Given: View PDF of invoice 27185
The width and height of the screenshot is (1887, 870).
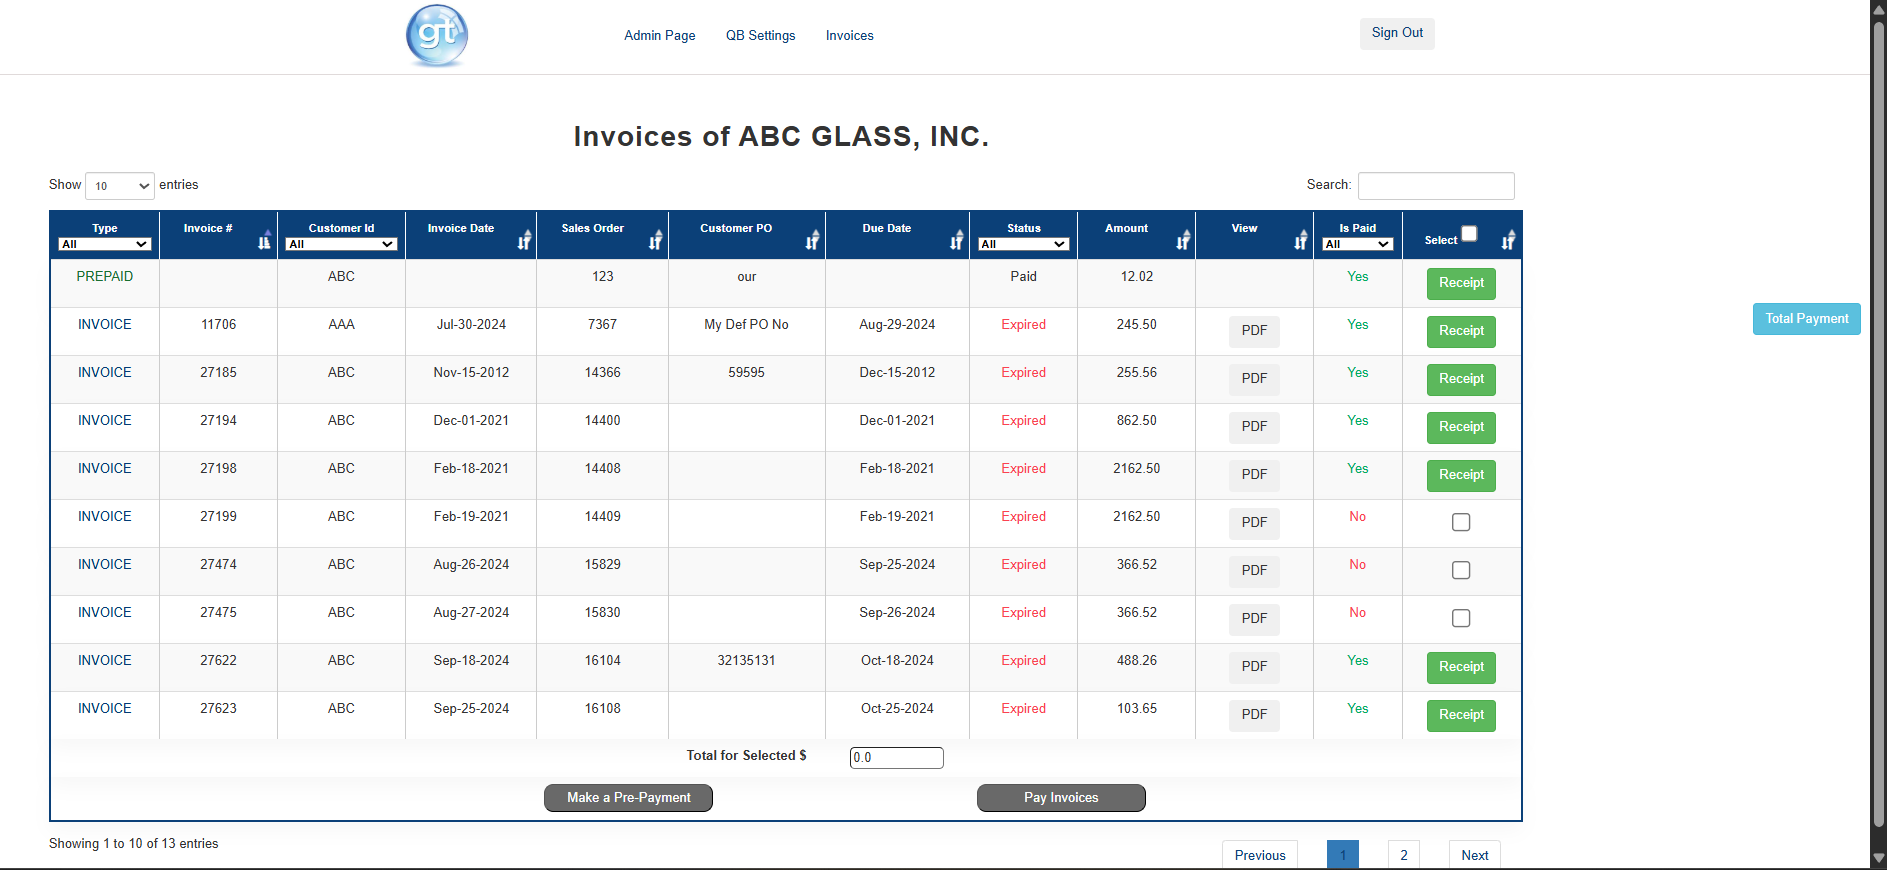Looking at the screenshot, I should 1254,379.
